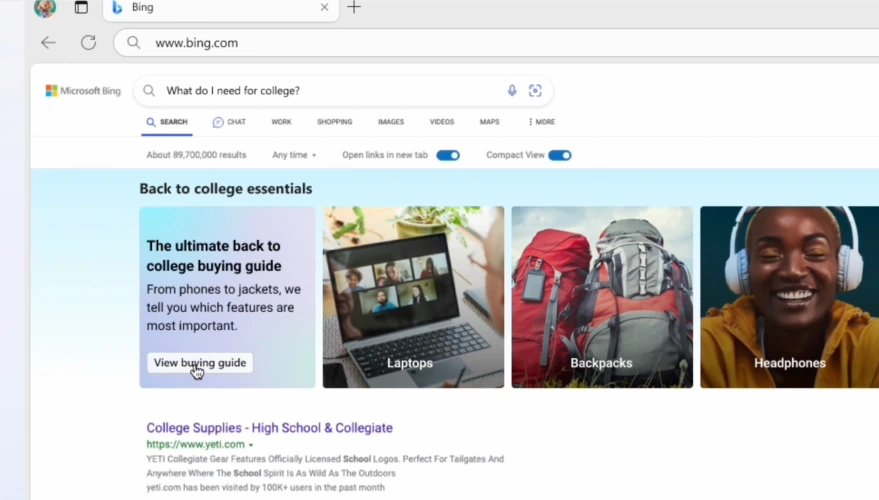Click the Microsoft Bing logo
The image size is (879, 500).
83,91
